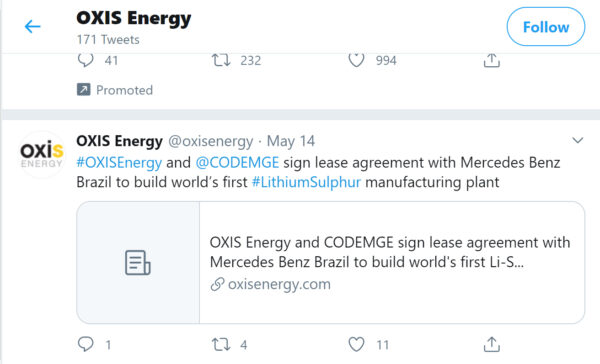
Task: Click the Promoted arrow icon
Action: pyautogui.click(x=84, y=90)
